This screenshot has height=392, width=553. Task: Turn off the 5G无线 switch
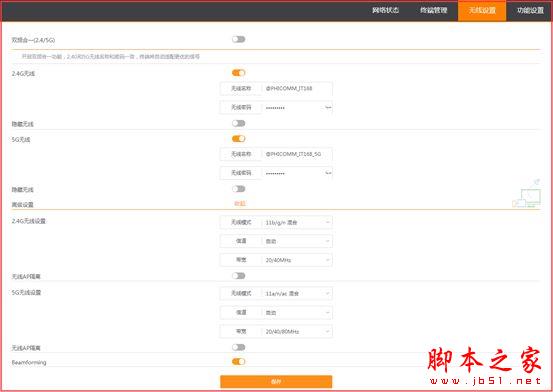click(238, 139)
